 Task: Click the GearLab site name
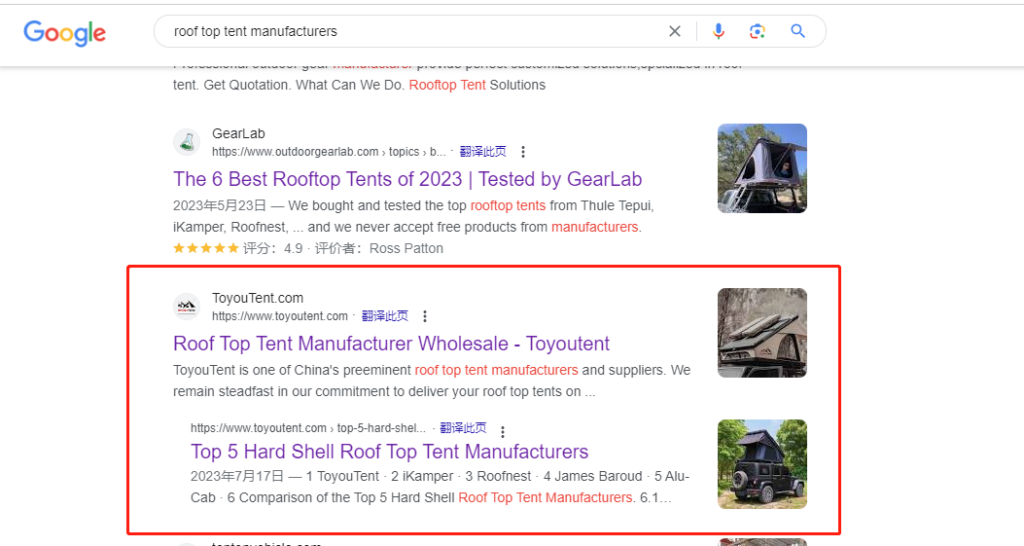coord(238,133)
